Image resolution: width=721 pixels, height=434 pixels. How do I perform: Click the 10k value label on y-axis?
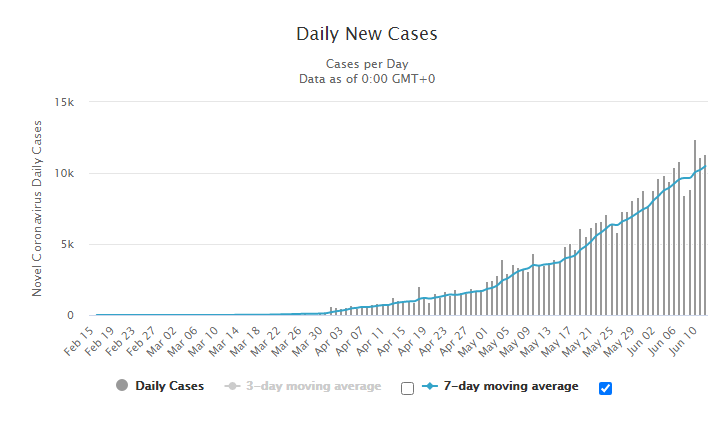(x=64, y=173)
